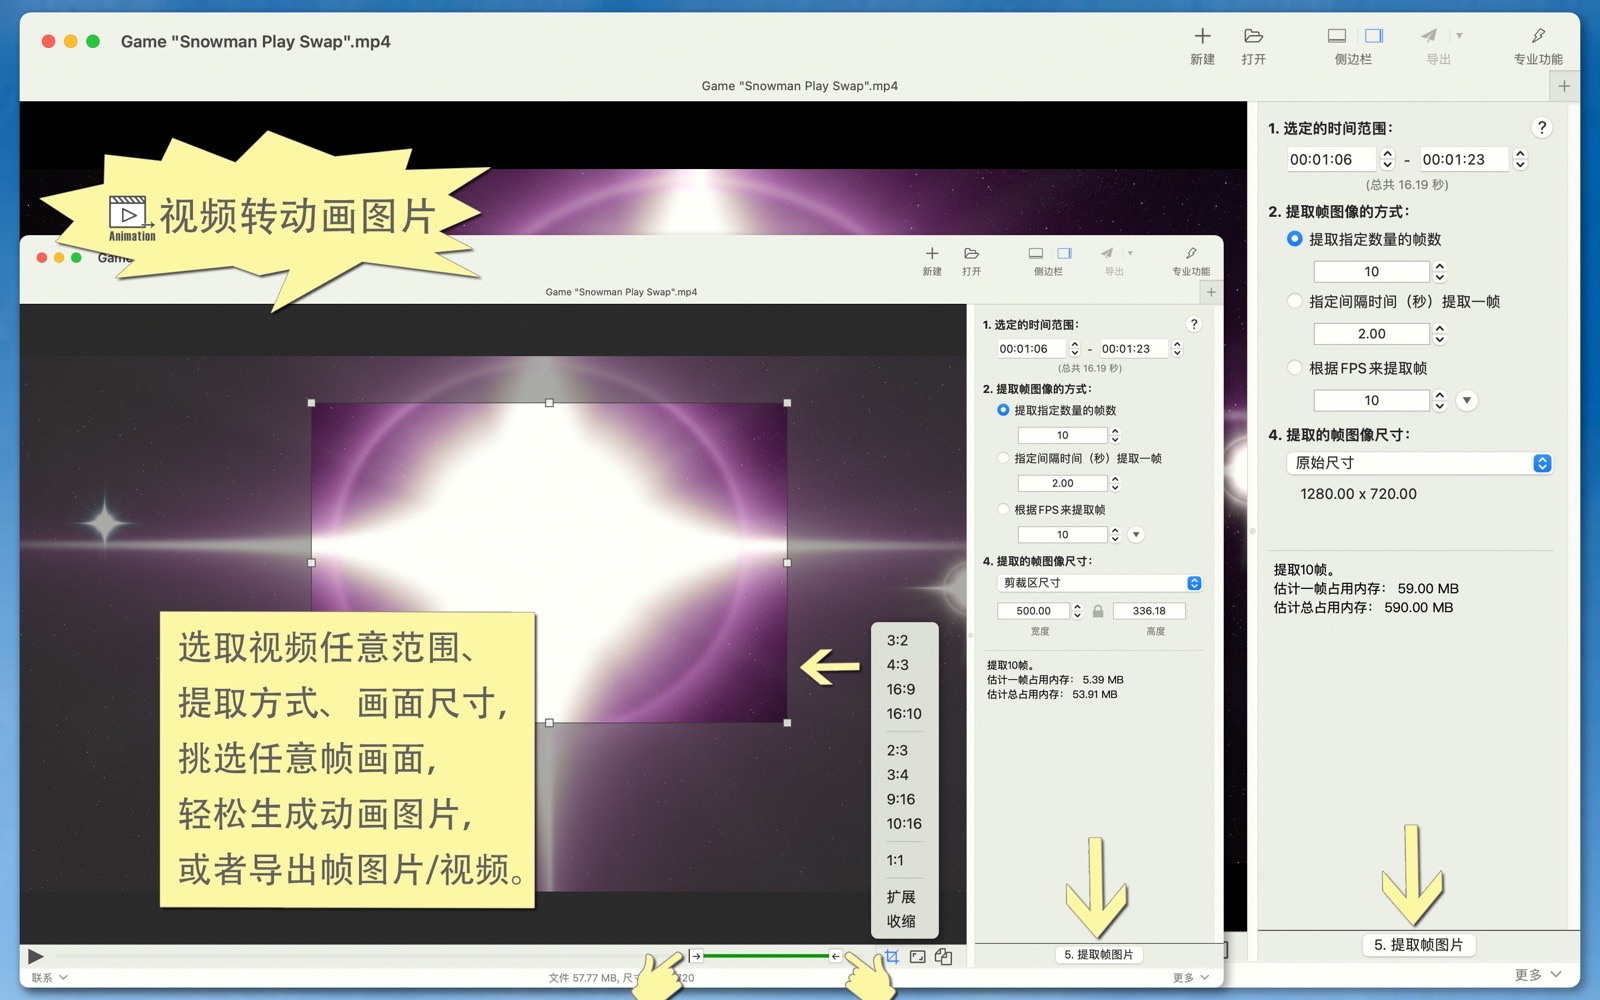Select 指定间隔时间（秒）提取一帧 radio in the outer right panel

pos(1295,301)
